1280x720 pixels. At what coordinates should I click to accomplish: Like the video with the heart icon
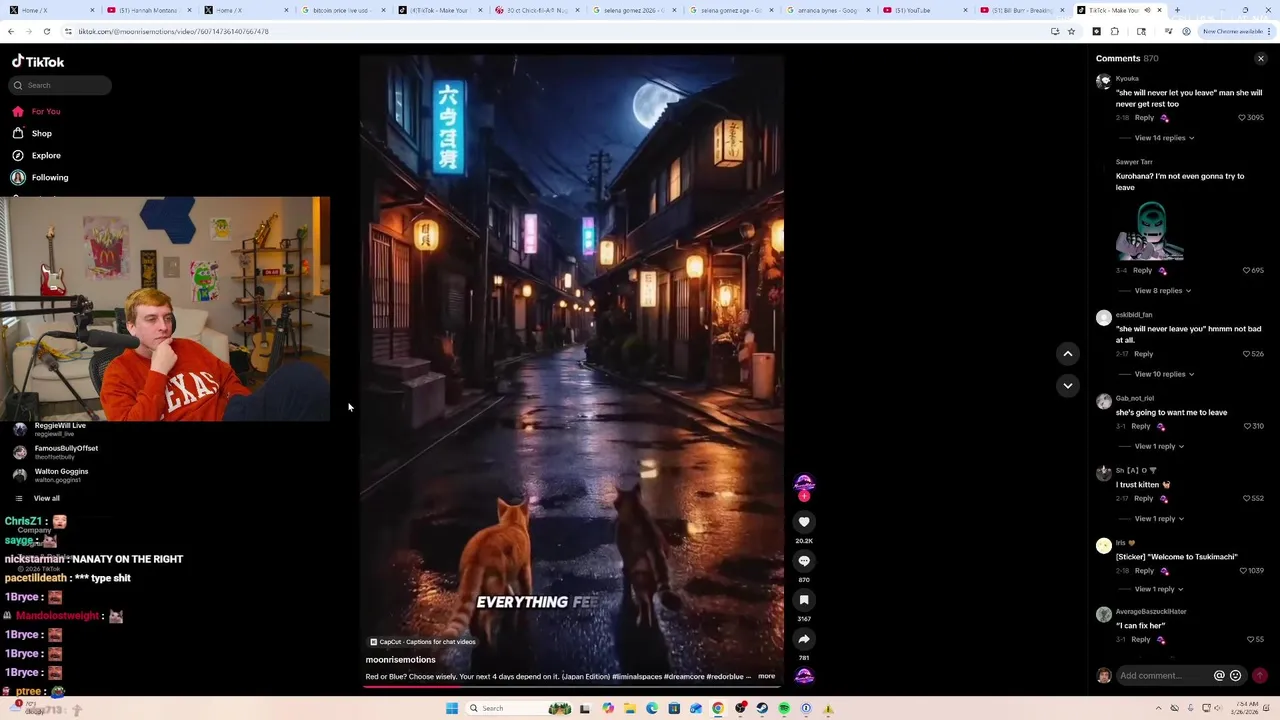804,522
